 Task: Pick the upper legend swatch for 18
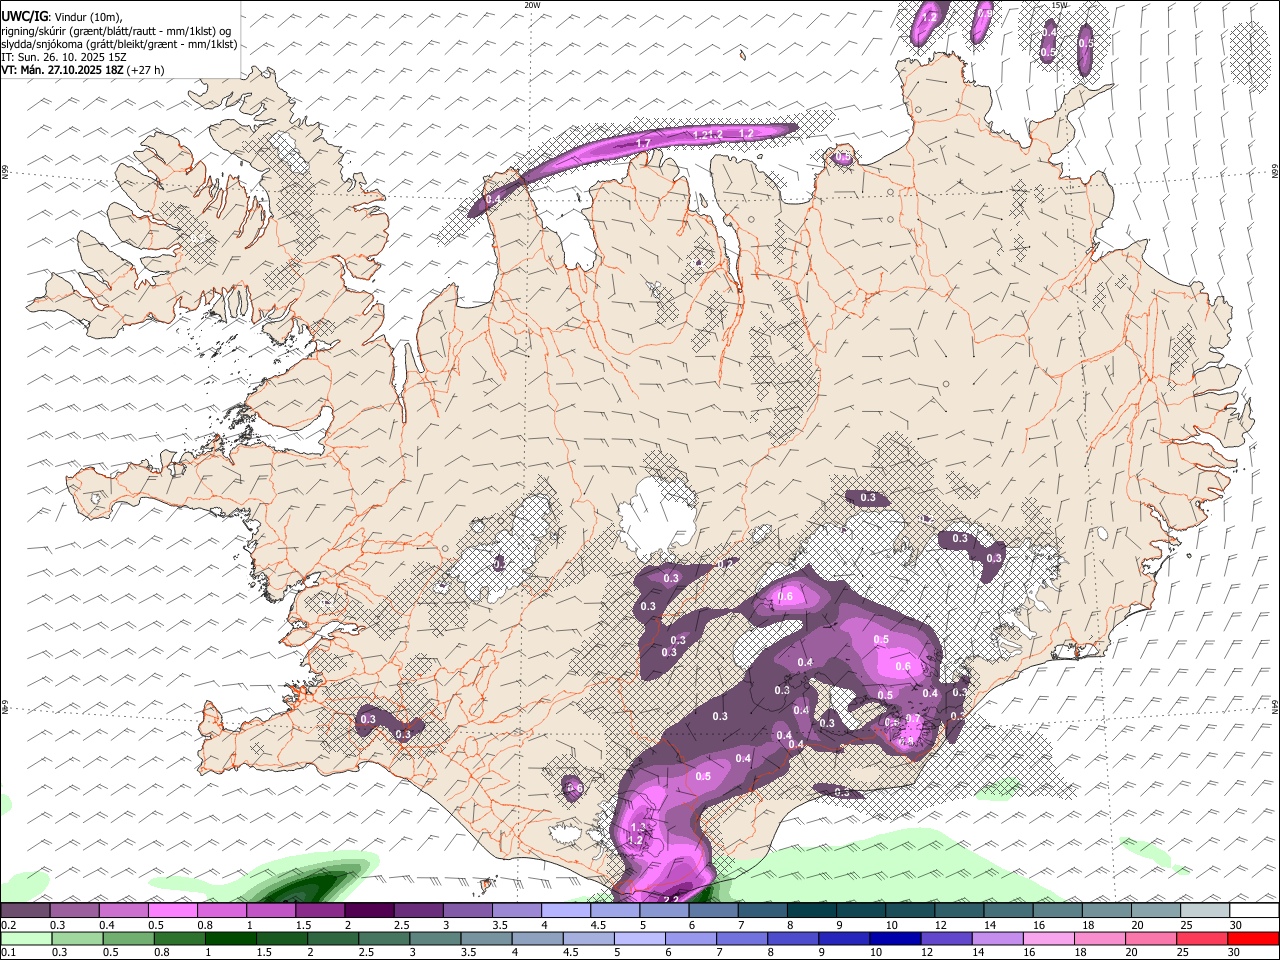tap(1107, 911)
